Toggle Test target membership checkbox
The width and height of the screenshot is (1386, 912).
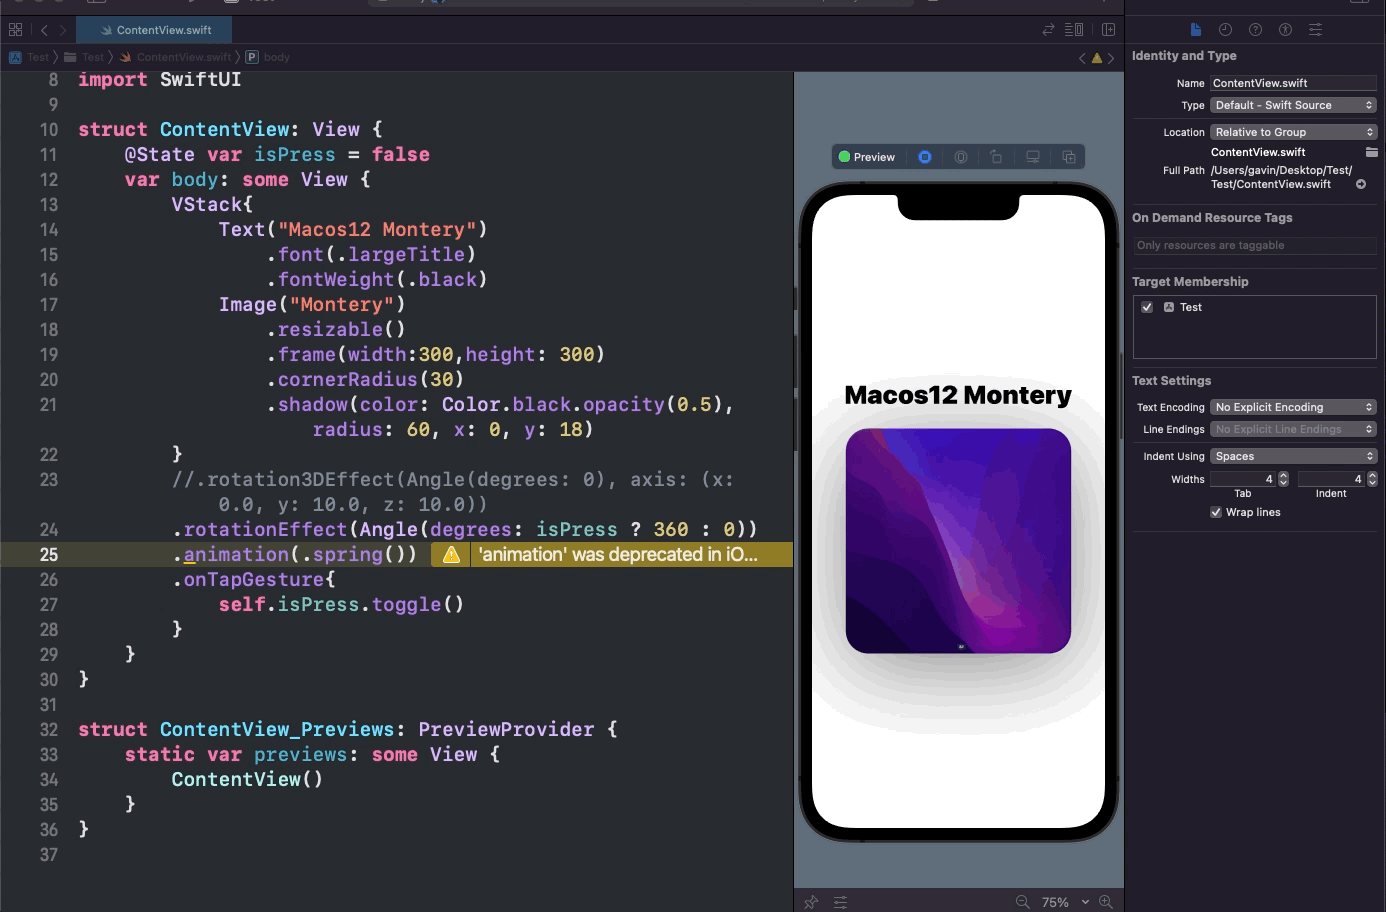(x=1147, y=307)
